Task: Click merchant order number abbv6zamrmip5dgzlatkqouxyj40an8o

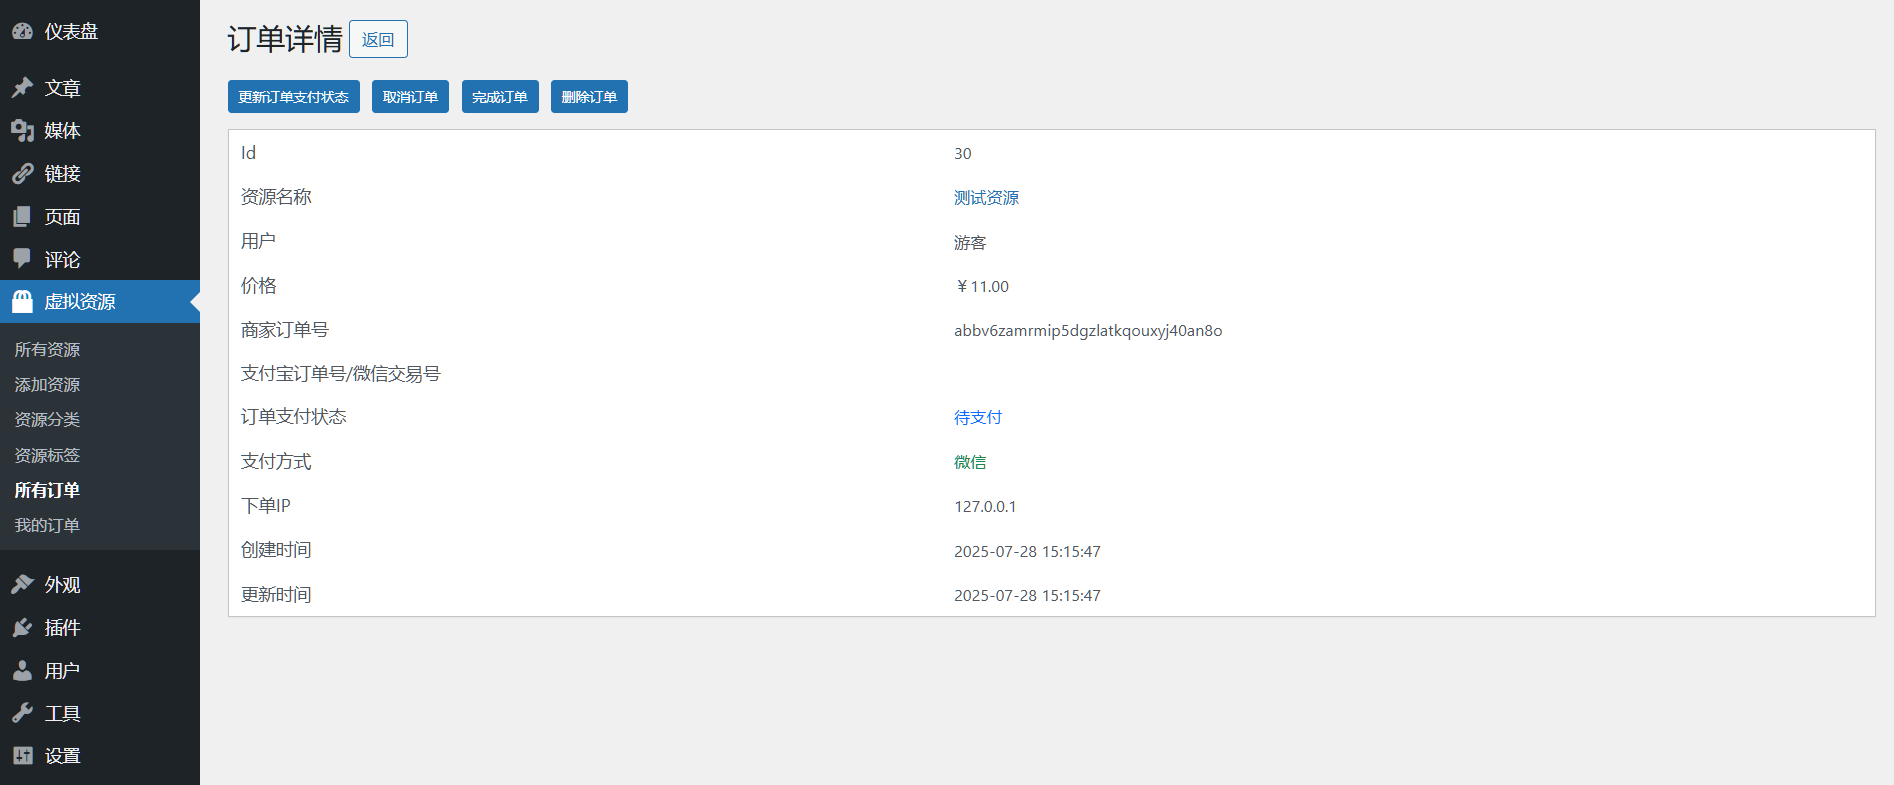Action: pyautogui.click(x=1088, y=331)
